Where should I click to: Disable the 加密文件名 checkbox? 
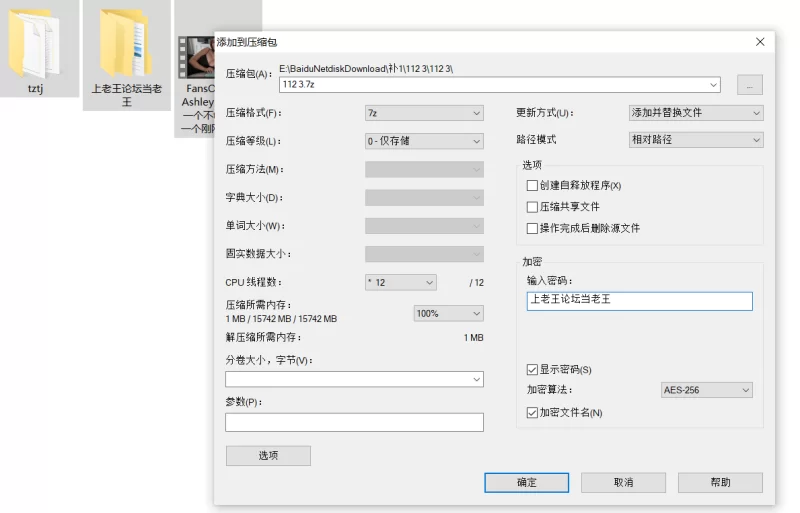pyautogui.click(x=532, y=412)
